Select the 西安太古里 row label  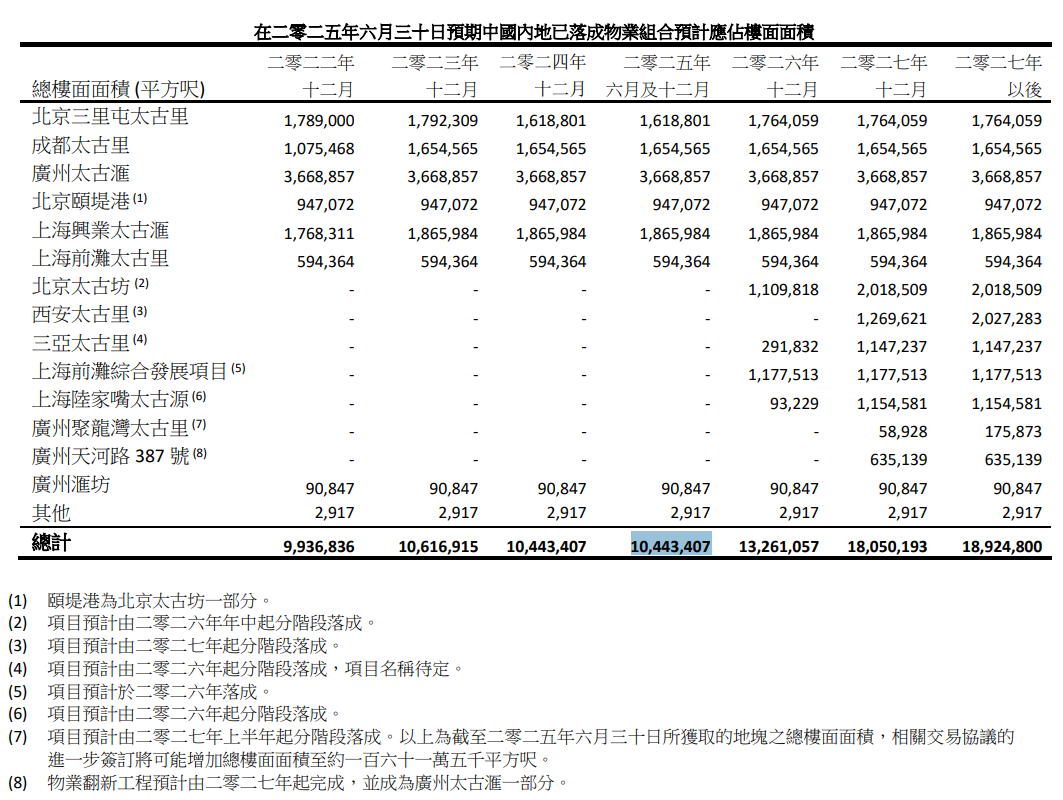tap(81, 314)
